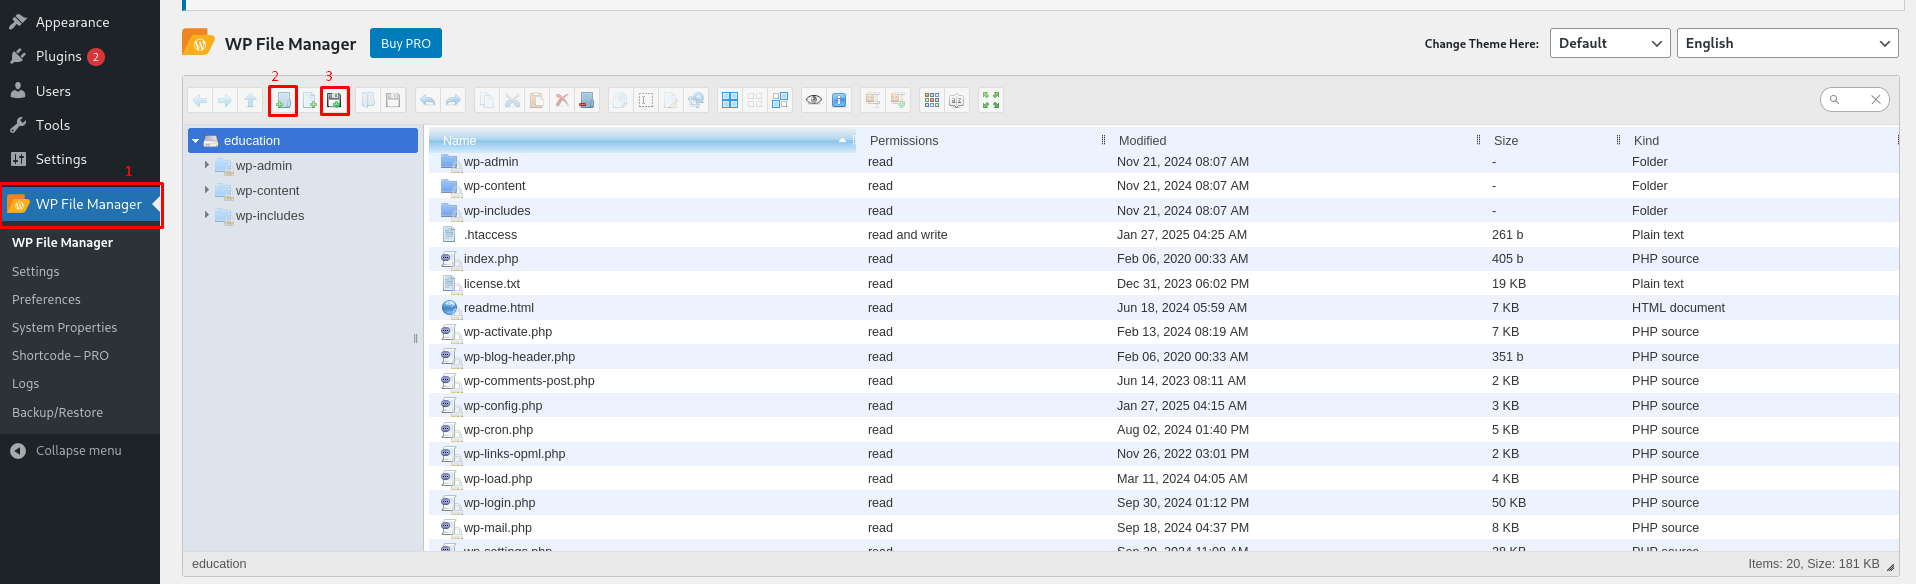Viewport: 1916px width, 584px height.
Task: Open the Tools menu in the sidebar
Action: pyautogui.click(x=80, y=125)
